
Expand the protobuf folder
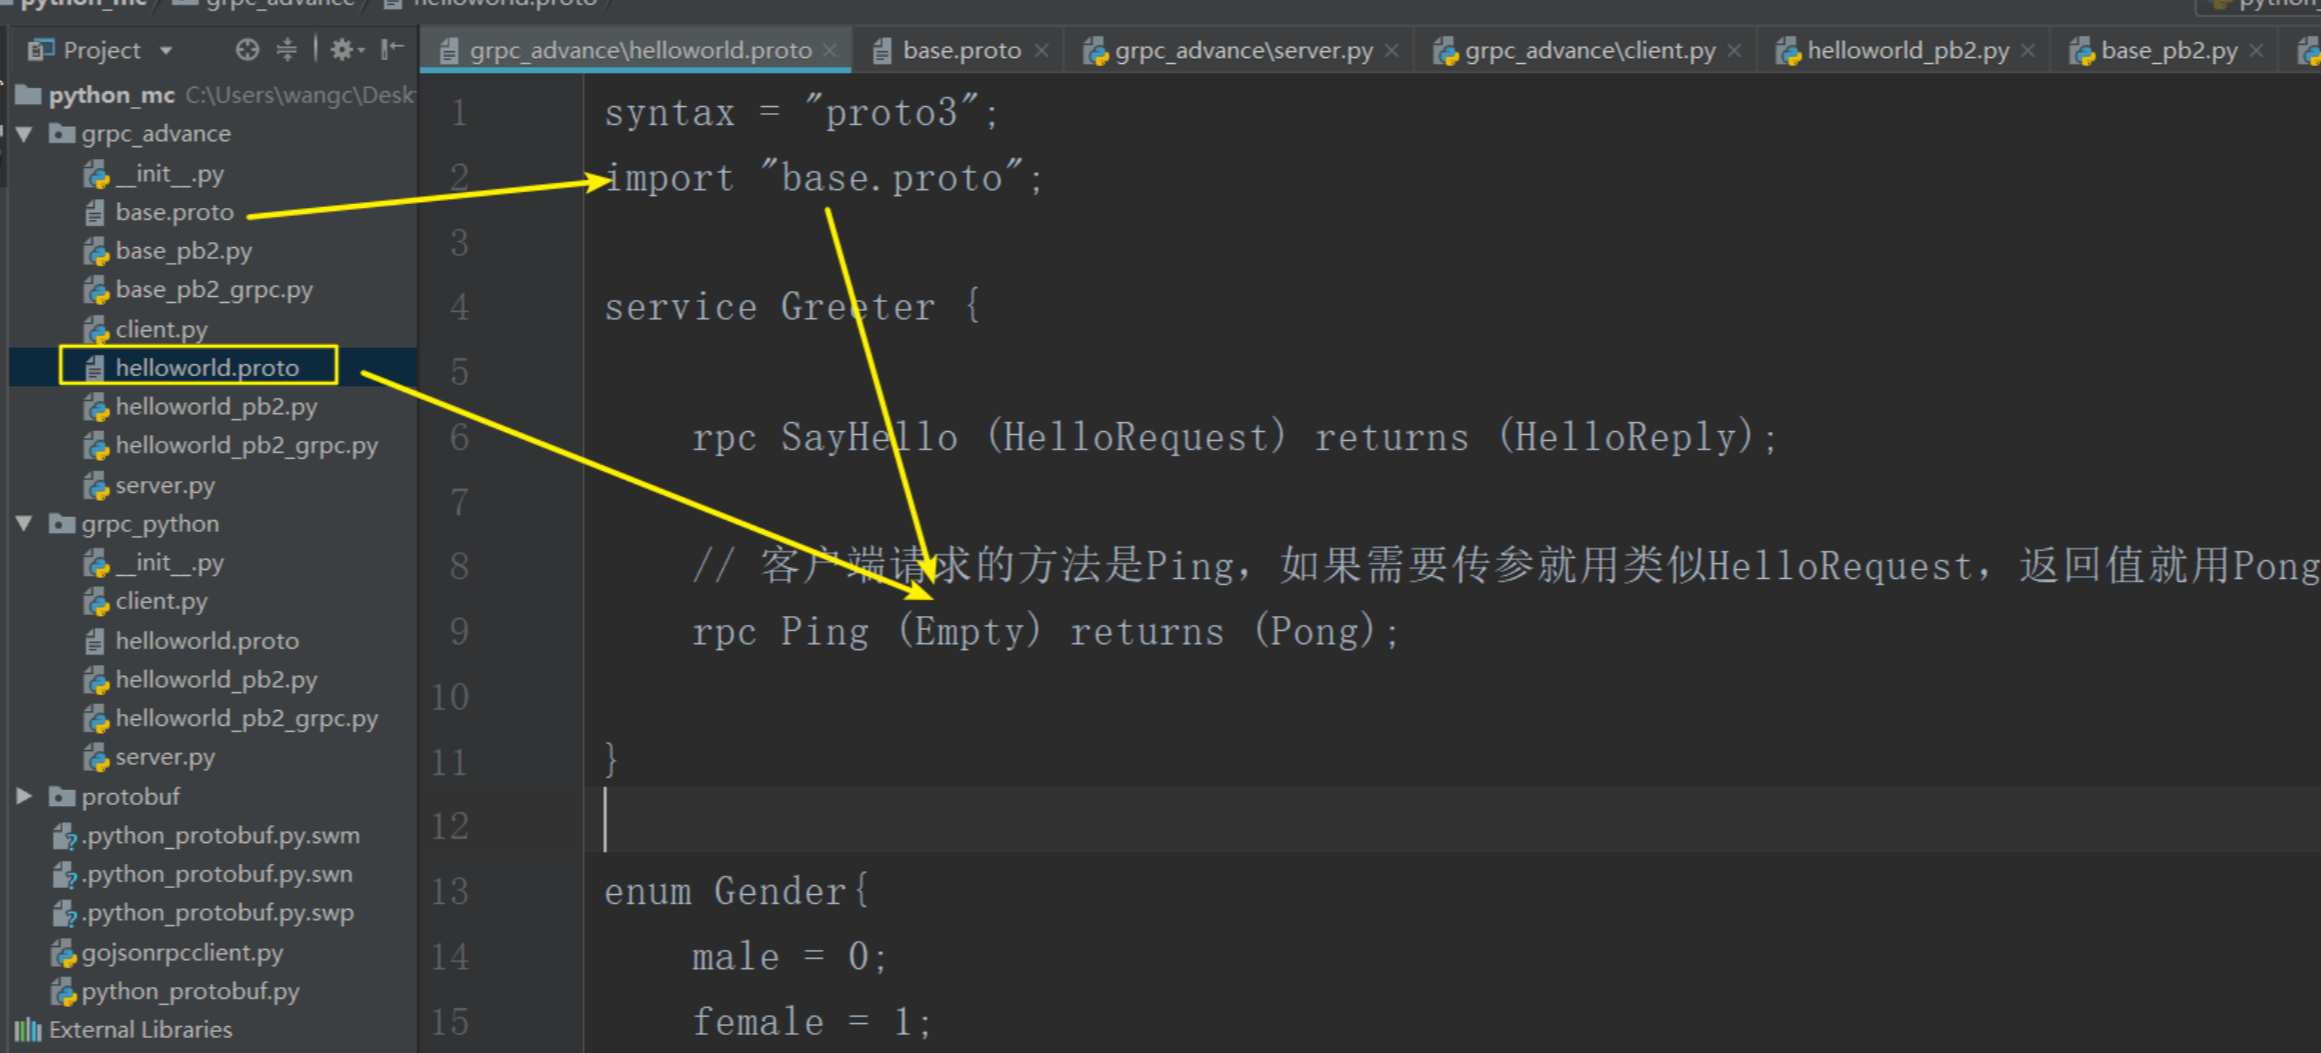tap(24, 796)
